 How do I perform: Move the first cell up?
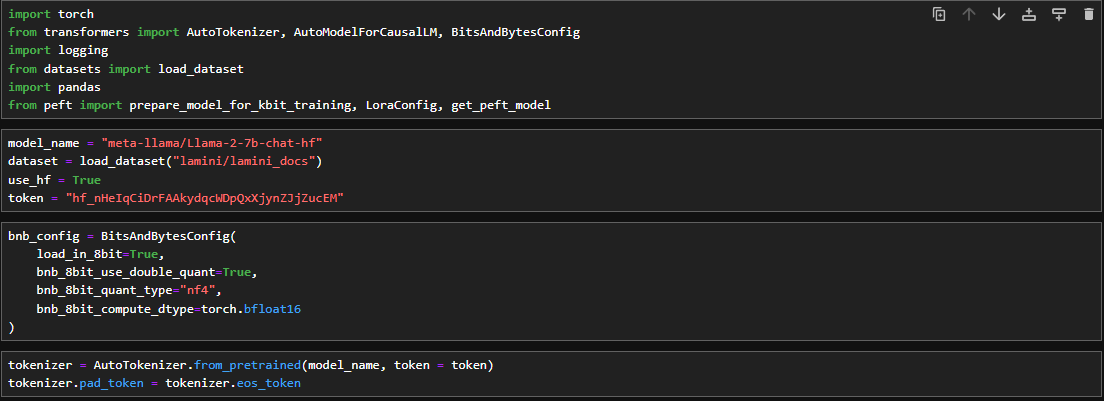968,14
